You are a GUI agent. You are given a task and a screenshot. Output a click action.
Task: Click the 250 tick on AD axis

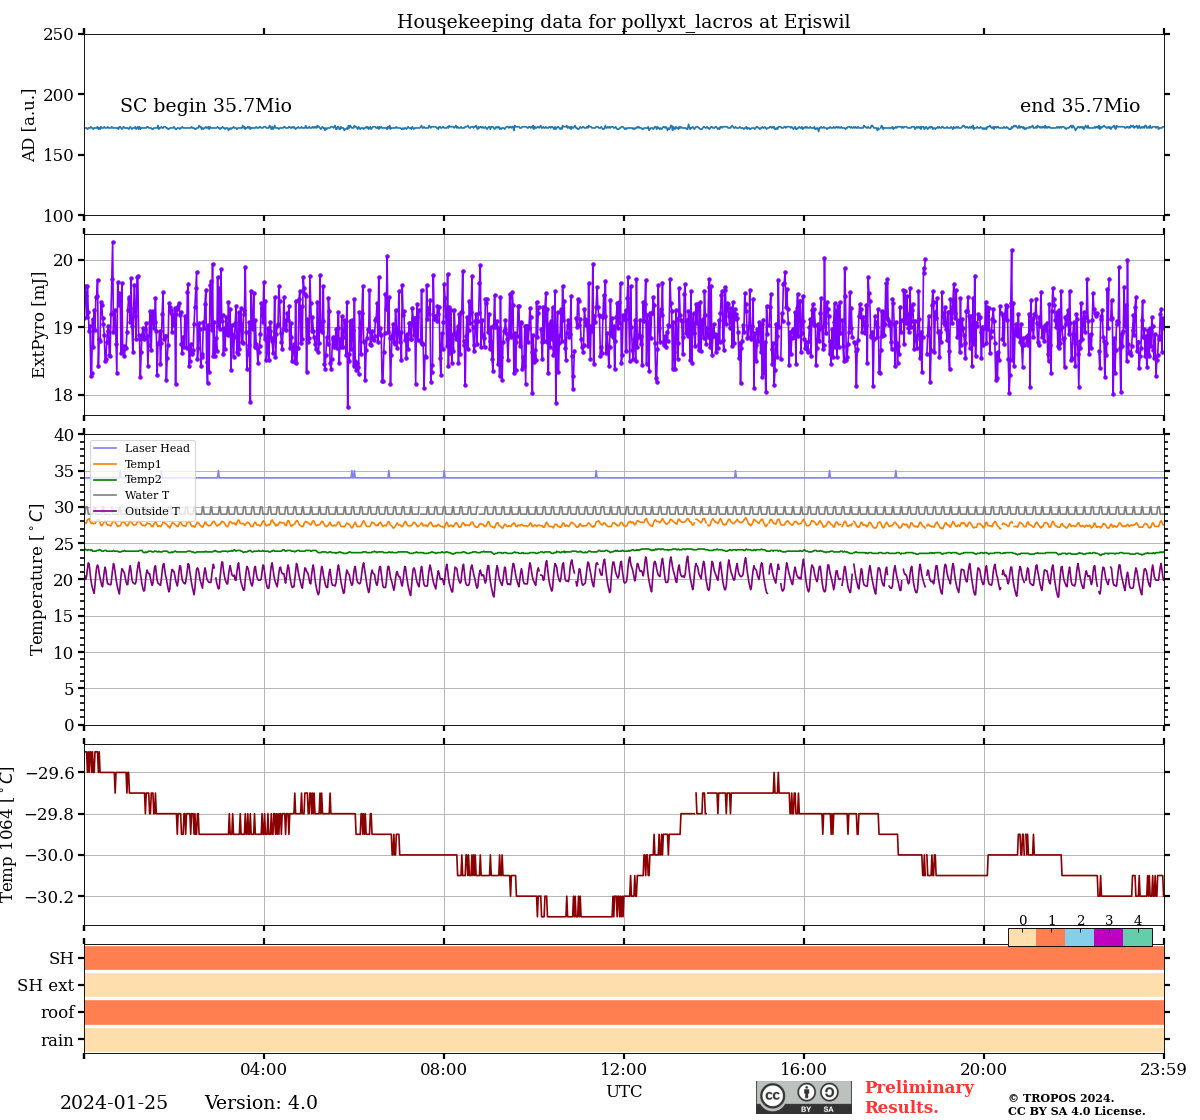[59, 35]
